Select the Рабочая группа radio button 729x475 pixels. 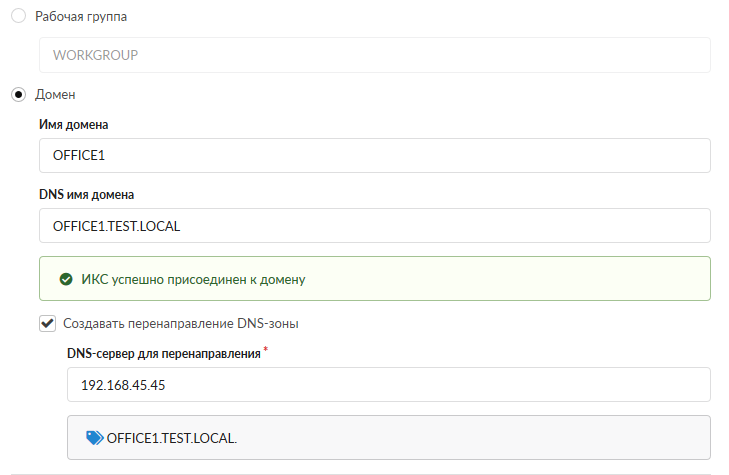pyautogui.click(x=18, y=16)
